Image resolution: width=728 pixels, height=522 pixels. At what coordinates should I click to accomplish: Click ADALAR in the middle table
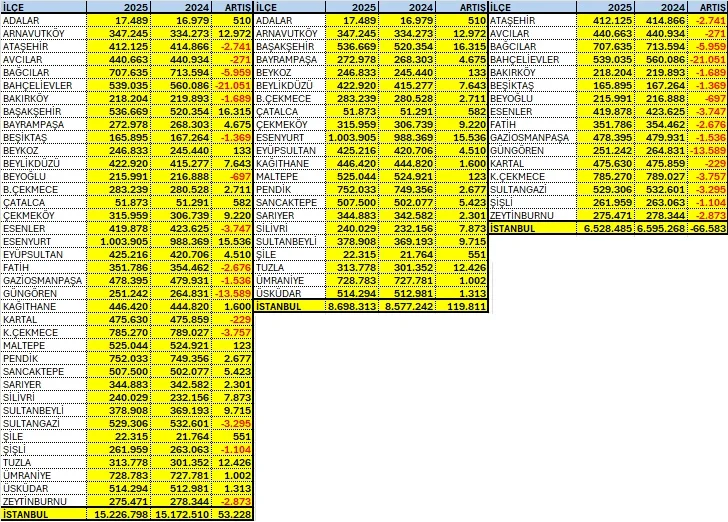click(x=277, y=19)
